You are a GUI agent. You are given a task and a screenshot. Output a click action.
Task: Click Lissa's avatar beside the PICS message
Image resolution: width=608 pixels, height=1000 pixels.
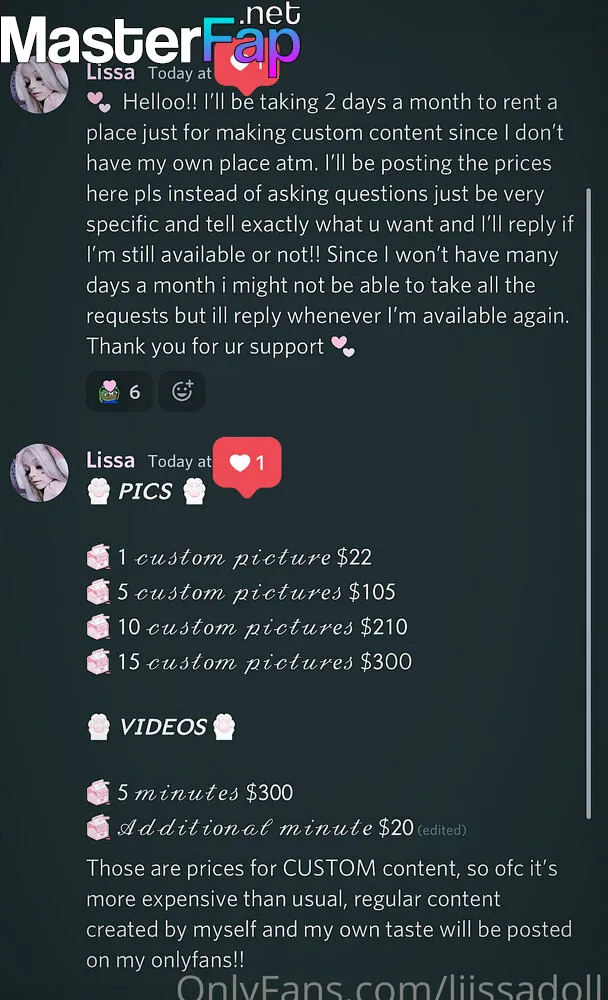[x=40, y=473]
